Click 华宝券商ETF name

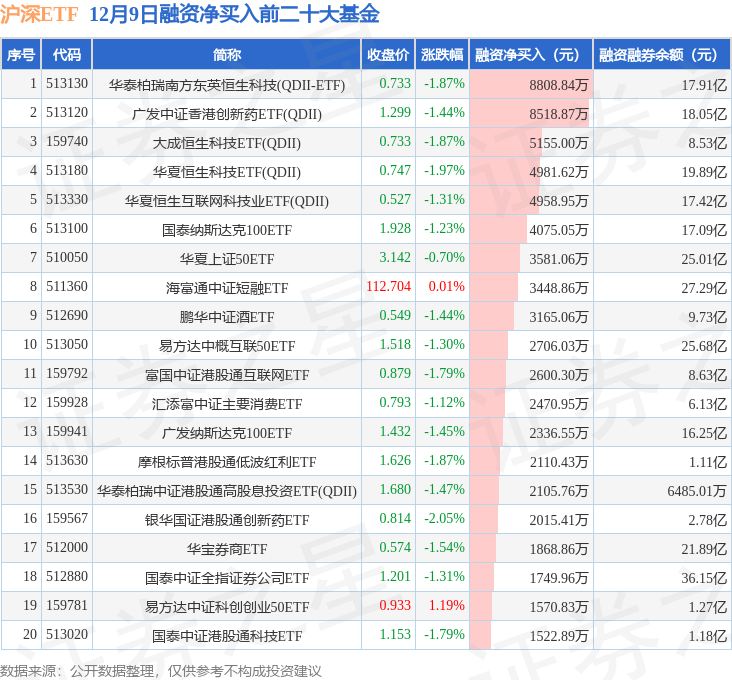click(x=227, y=548)
